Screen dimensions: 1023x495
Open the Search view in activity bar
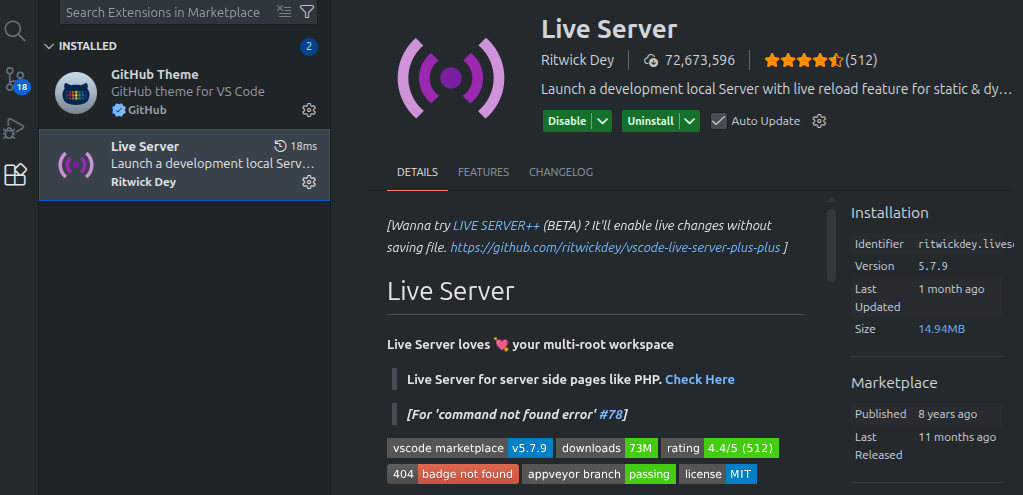click(x=15, y=31)
